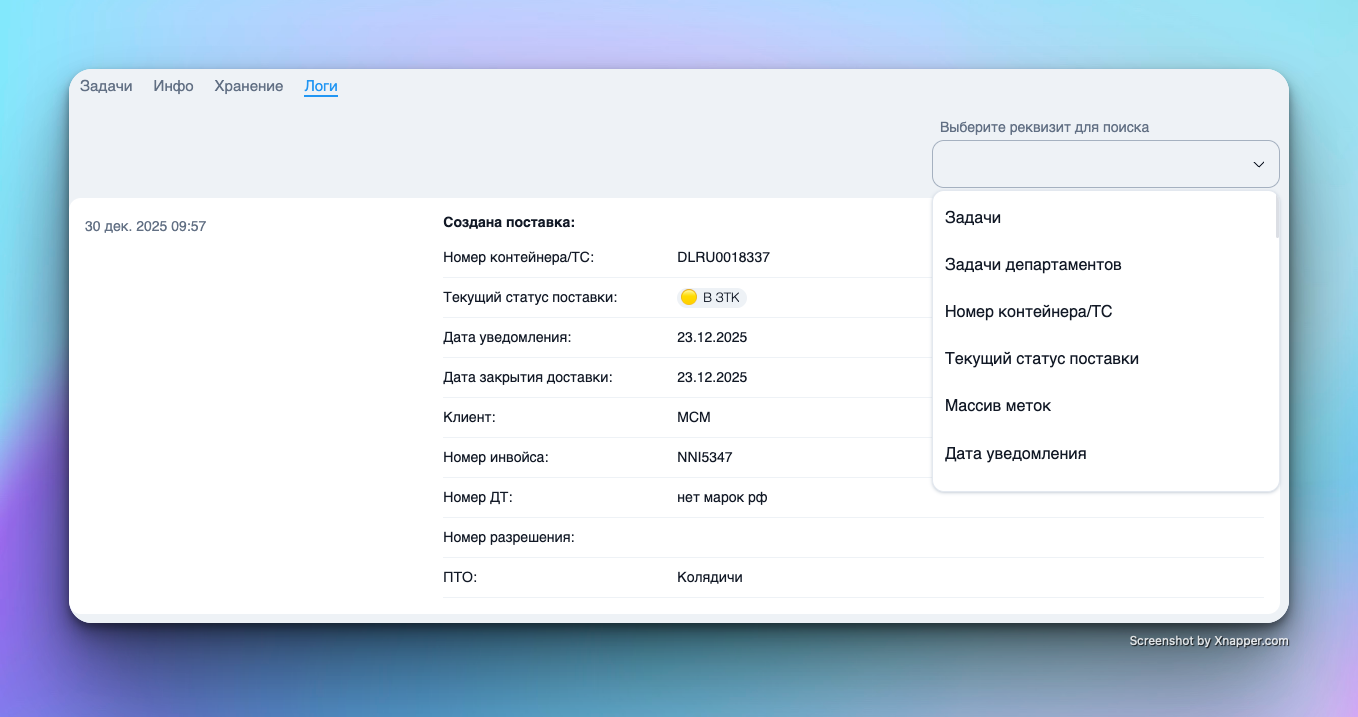Click the Клиент label
1358x717 pixels.
(x=469, y=417)
